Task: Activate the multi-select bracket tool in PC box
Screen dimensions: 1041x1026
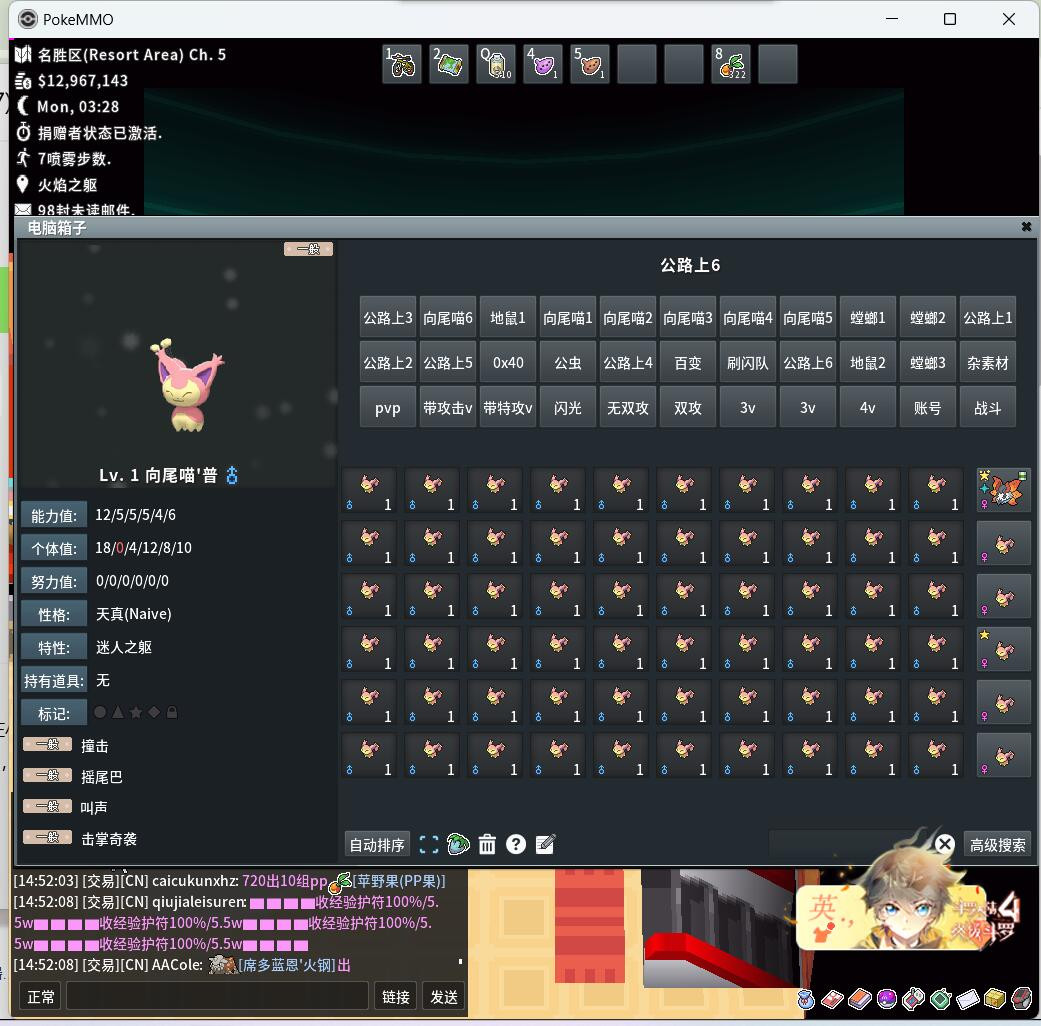Action: tap(429, 845)
